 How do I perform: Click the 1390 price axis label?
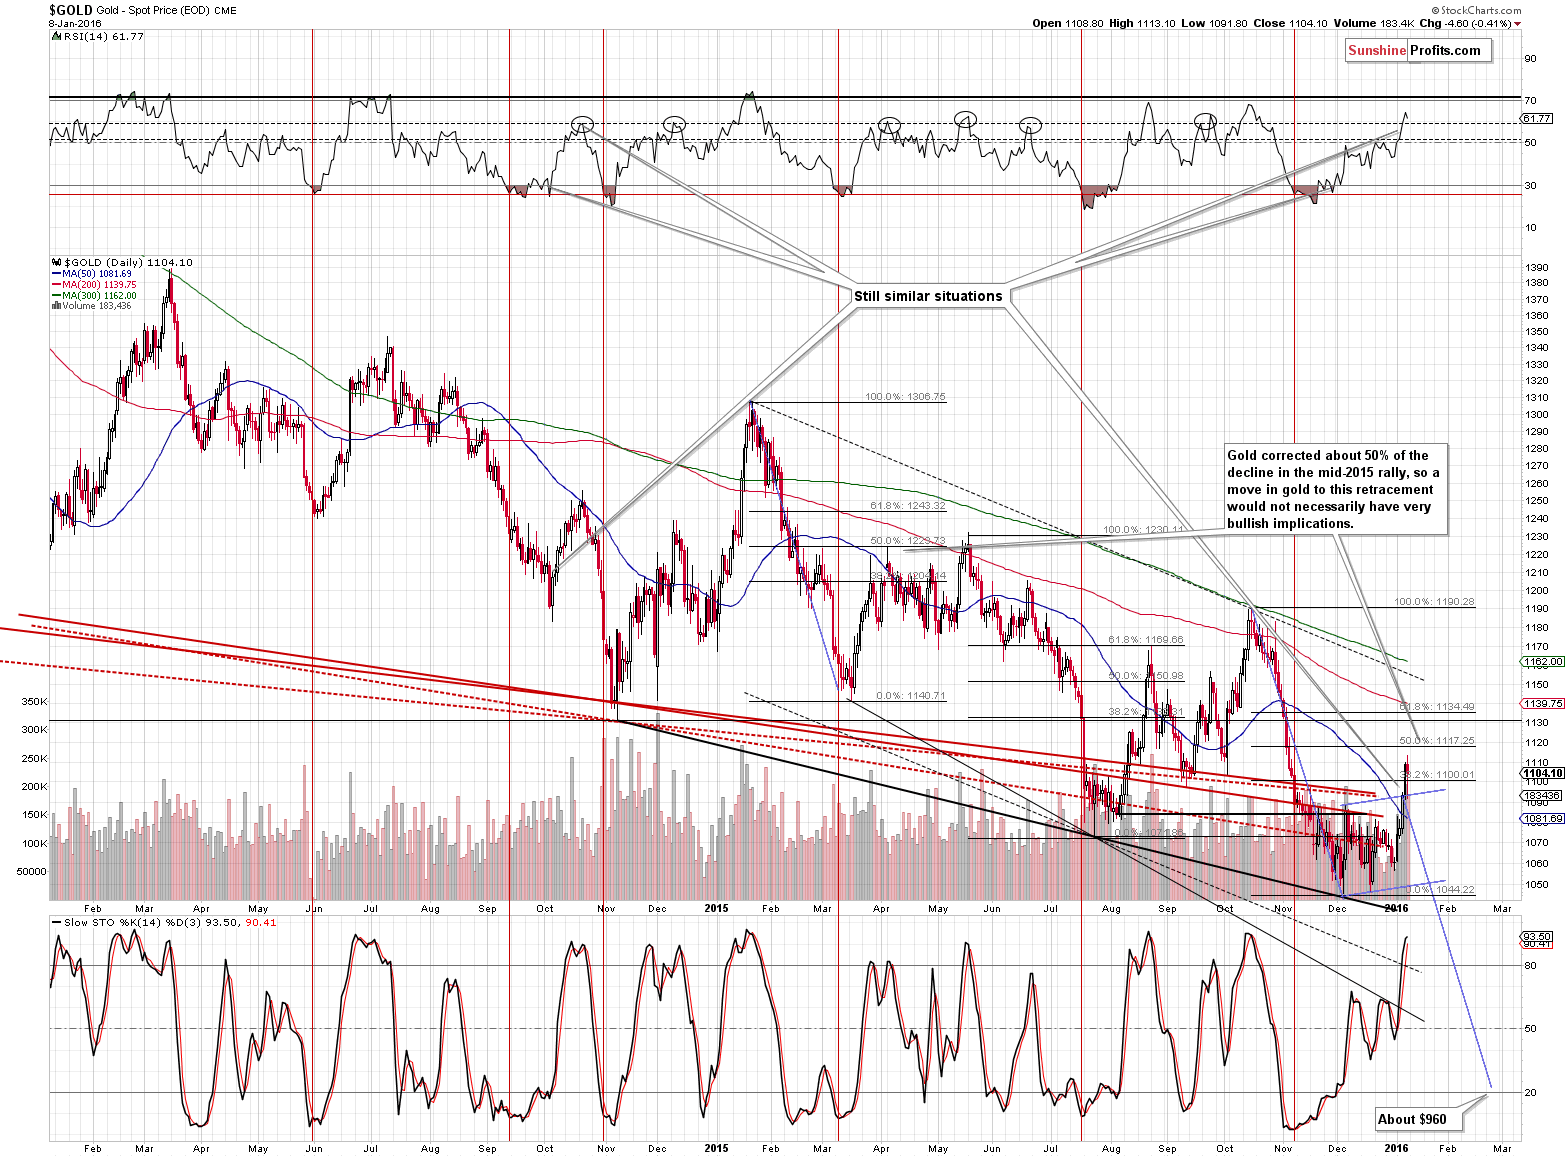[x=1537, y=268]
